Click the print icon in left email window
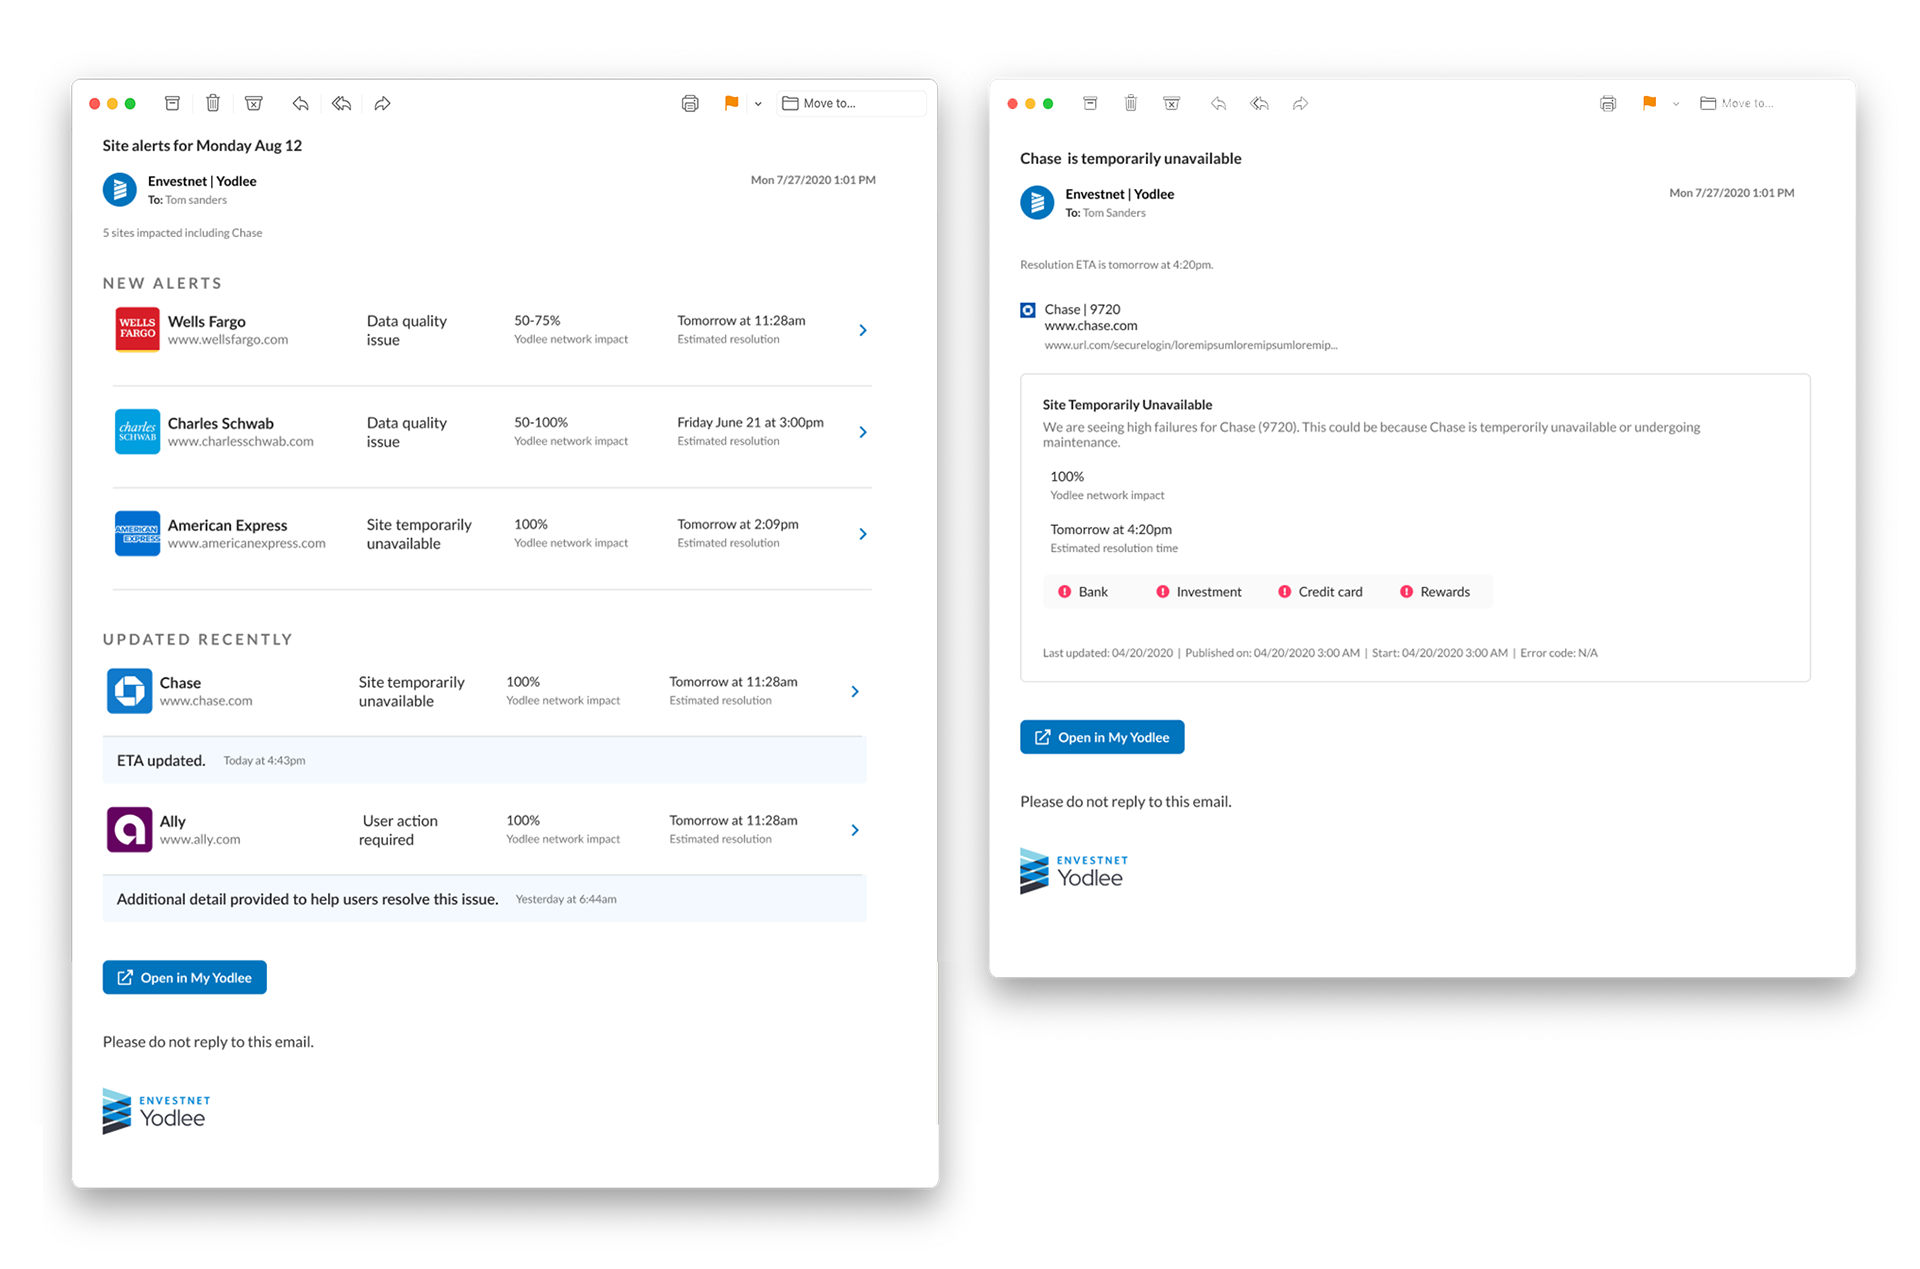The width and height of the screenshot is (1920, 1269). [x=690, y=103]
